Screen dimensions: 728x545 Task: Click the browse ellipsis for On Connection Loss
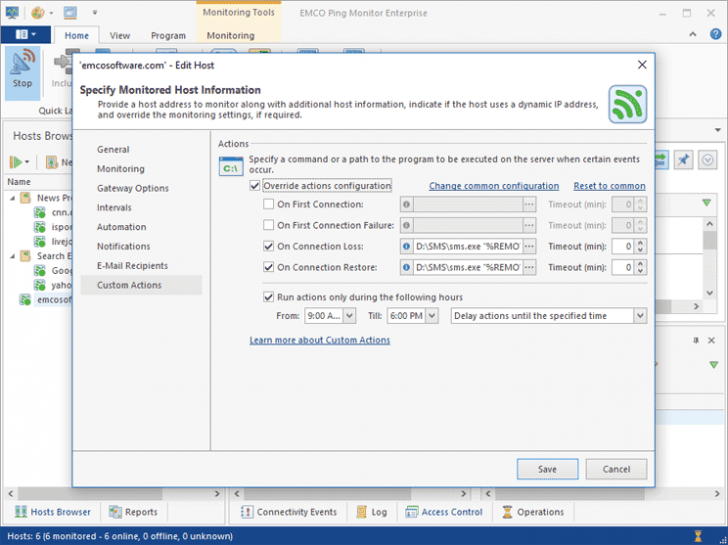529,246
